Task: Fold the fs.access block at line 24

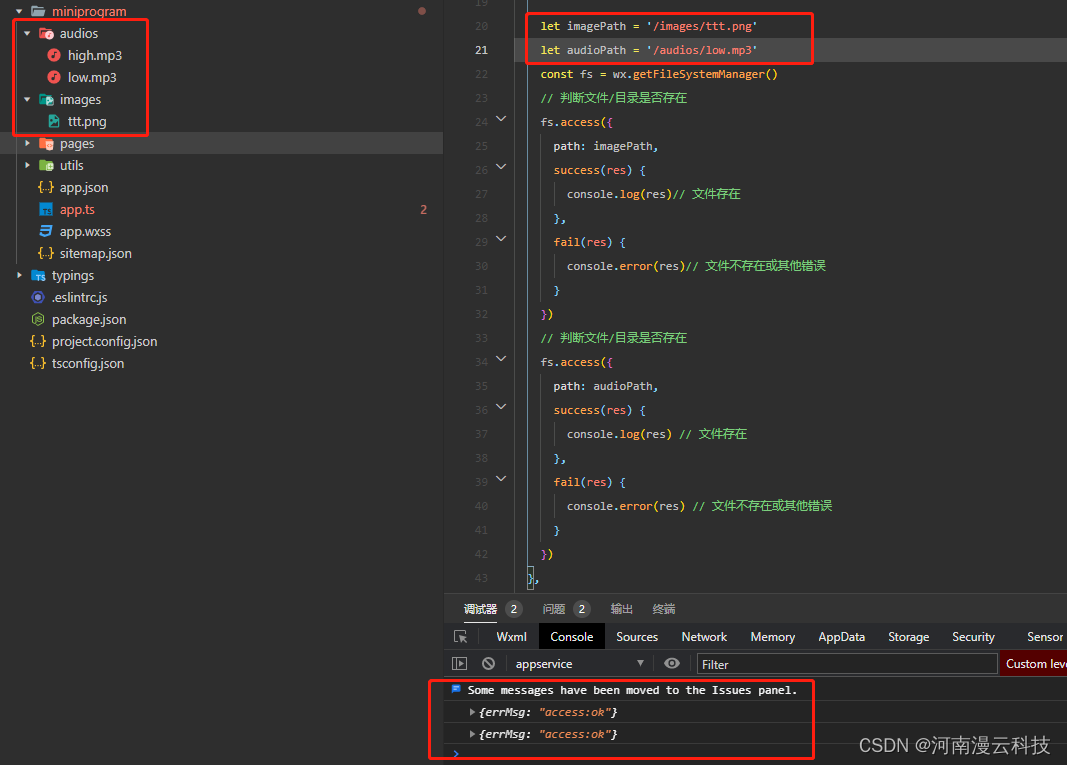Action: point(502,121)
